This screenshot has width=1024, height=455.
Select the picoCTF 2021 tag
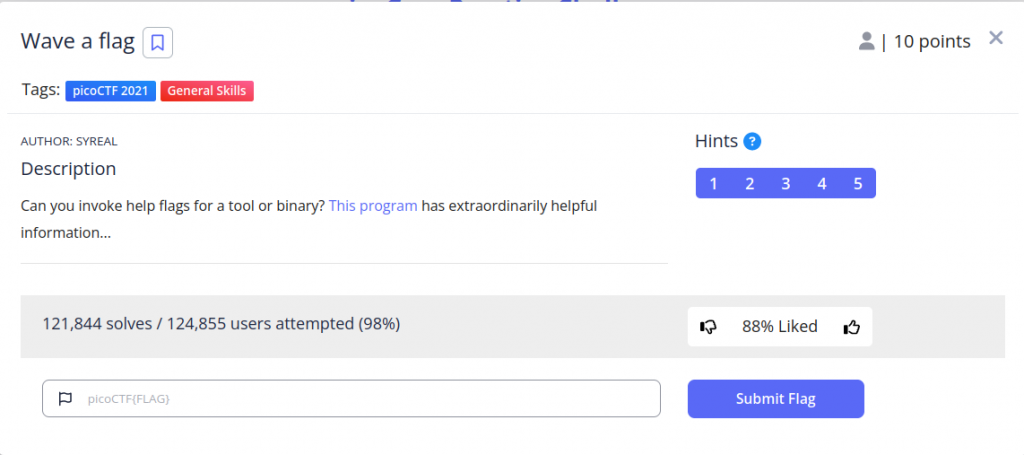[x=110, y=91]
